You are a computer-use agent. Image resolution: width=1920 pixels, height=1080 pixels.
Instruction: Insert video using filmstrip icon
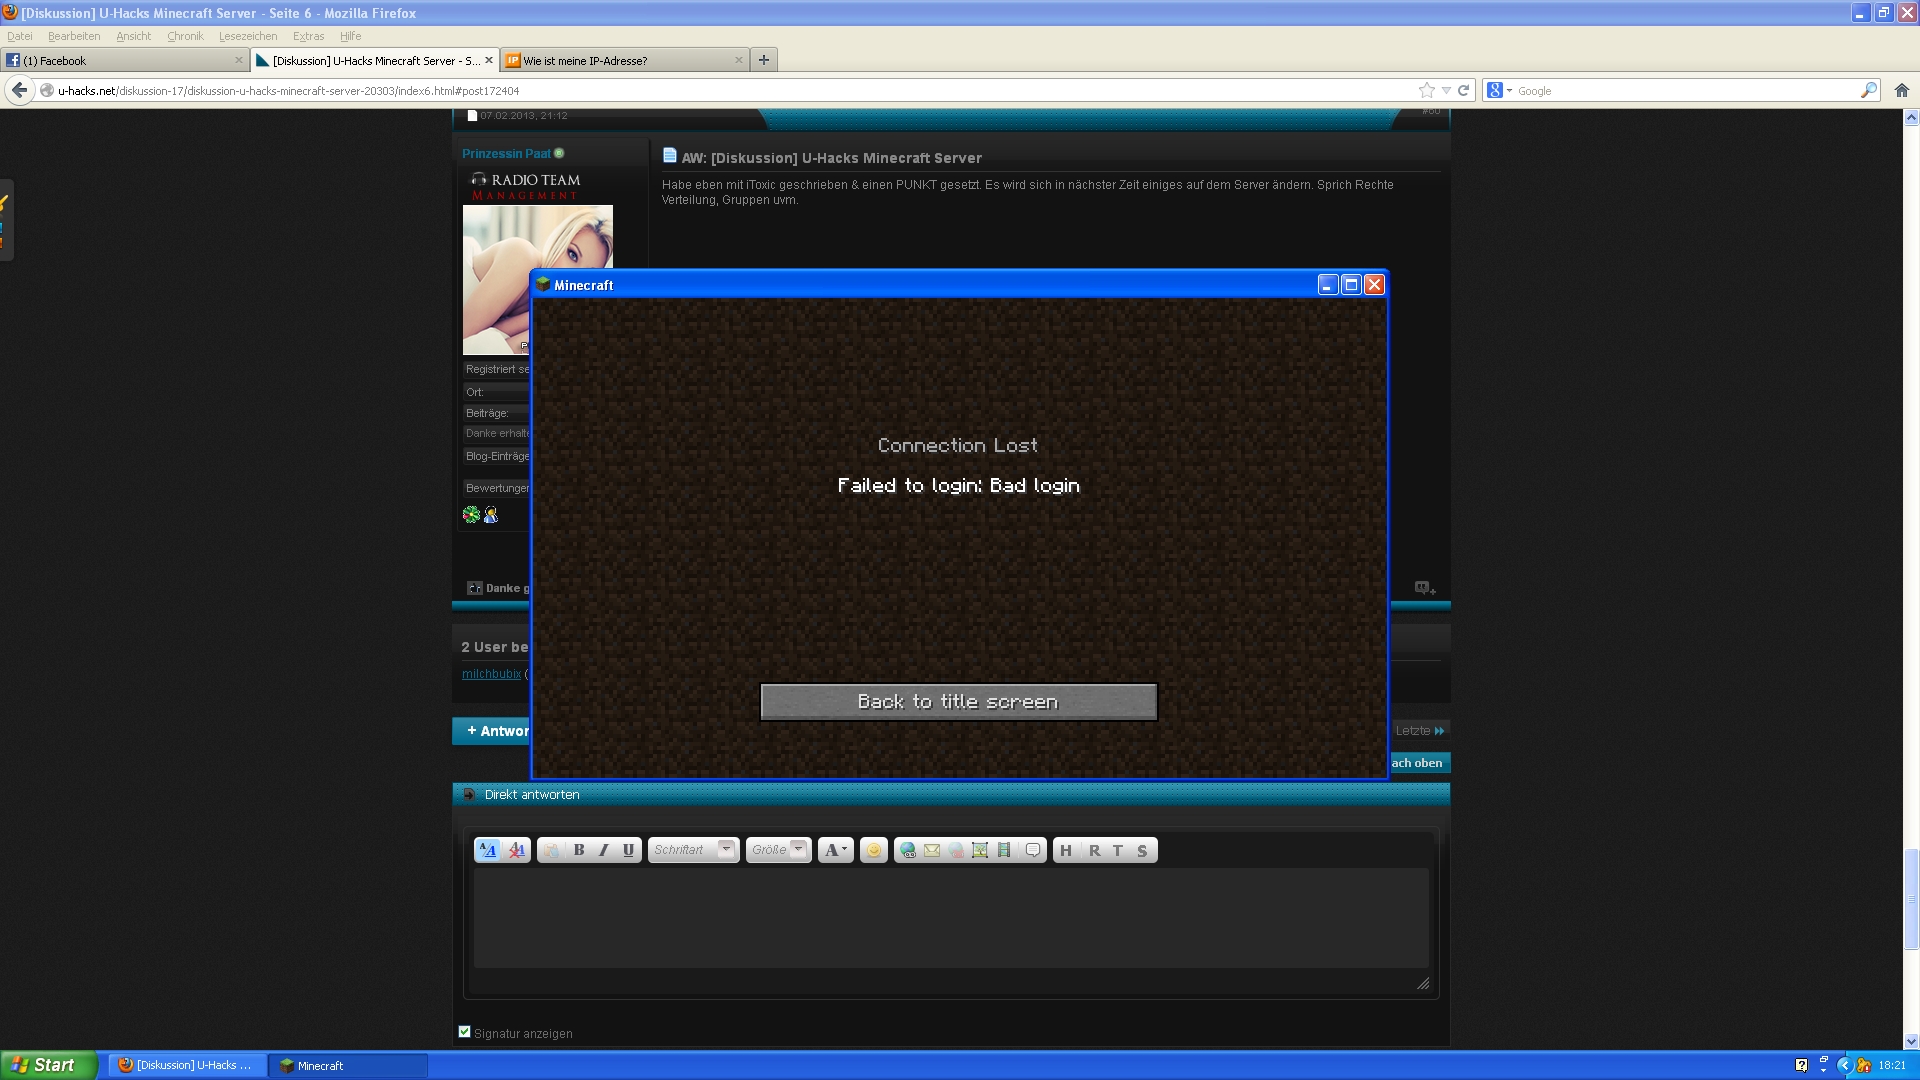(x=1004, y=850)
